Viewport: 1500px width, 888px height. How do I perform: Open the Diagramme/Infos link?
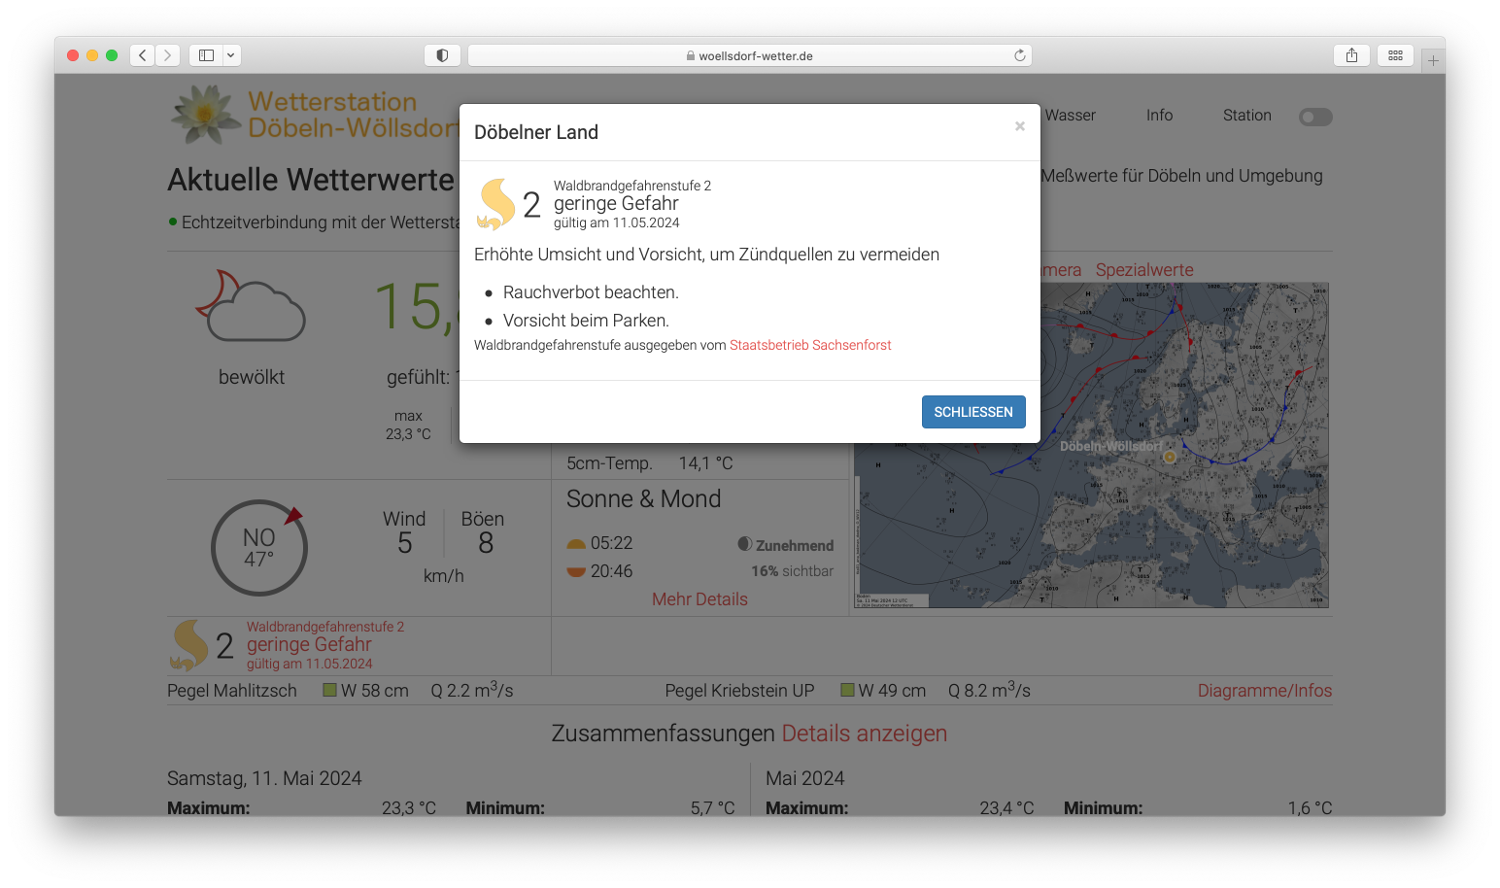1265,691
